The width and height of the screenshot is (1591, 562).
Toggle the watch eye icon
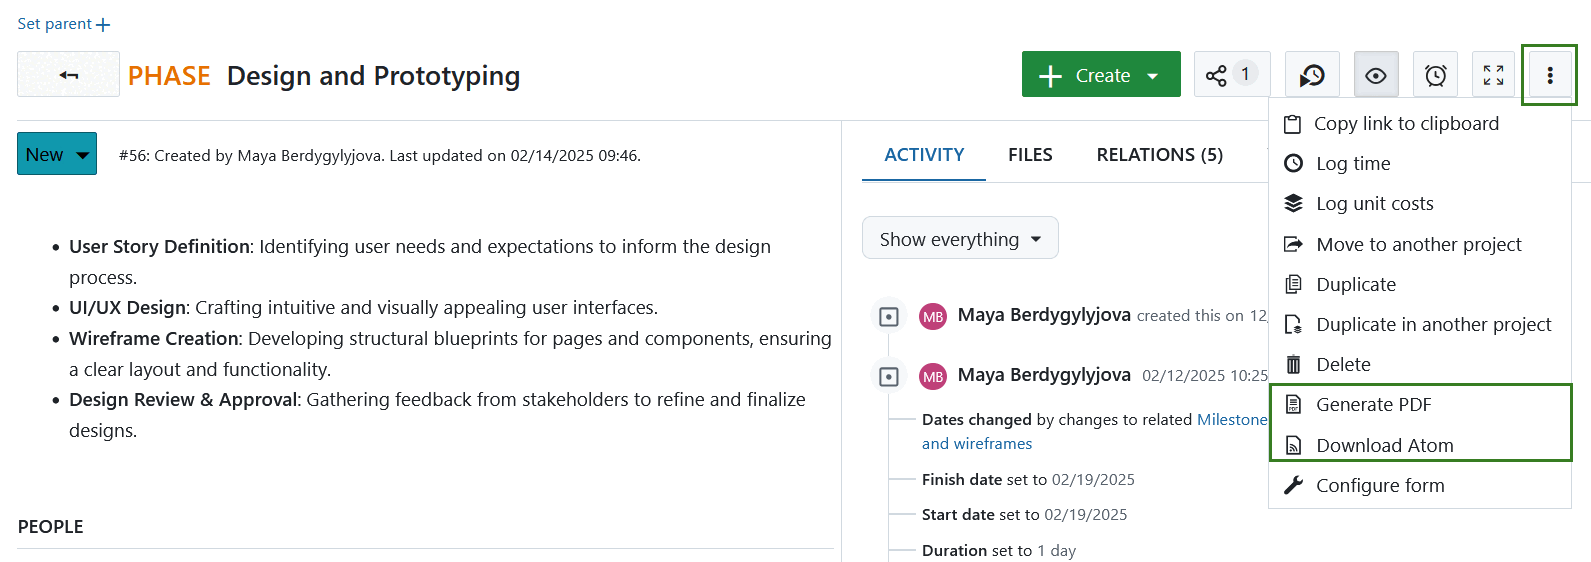[1376, 75]
